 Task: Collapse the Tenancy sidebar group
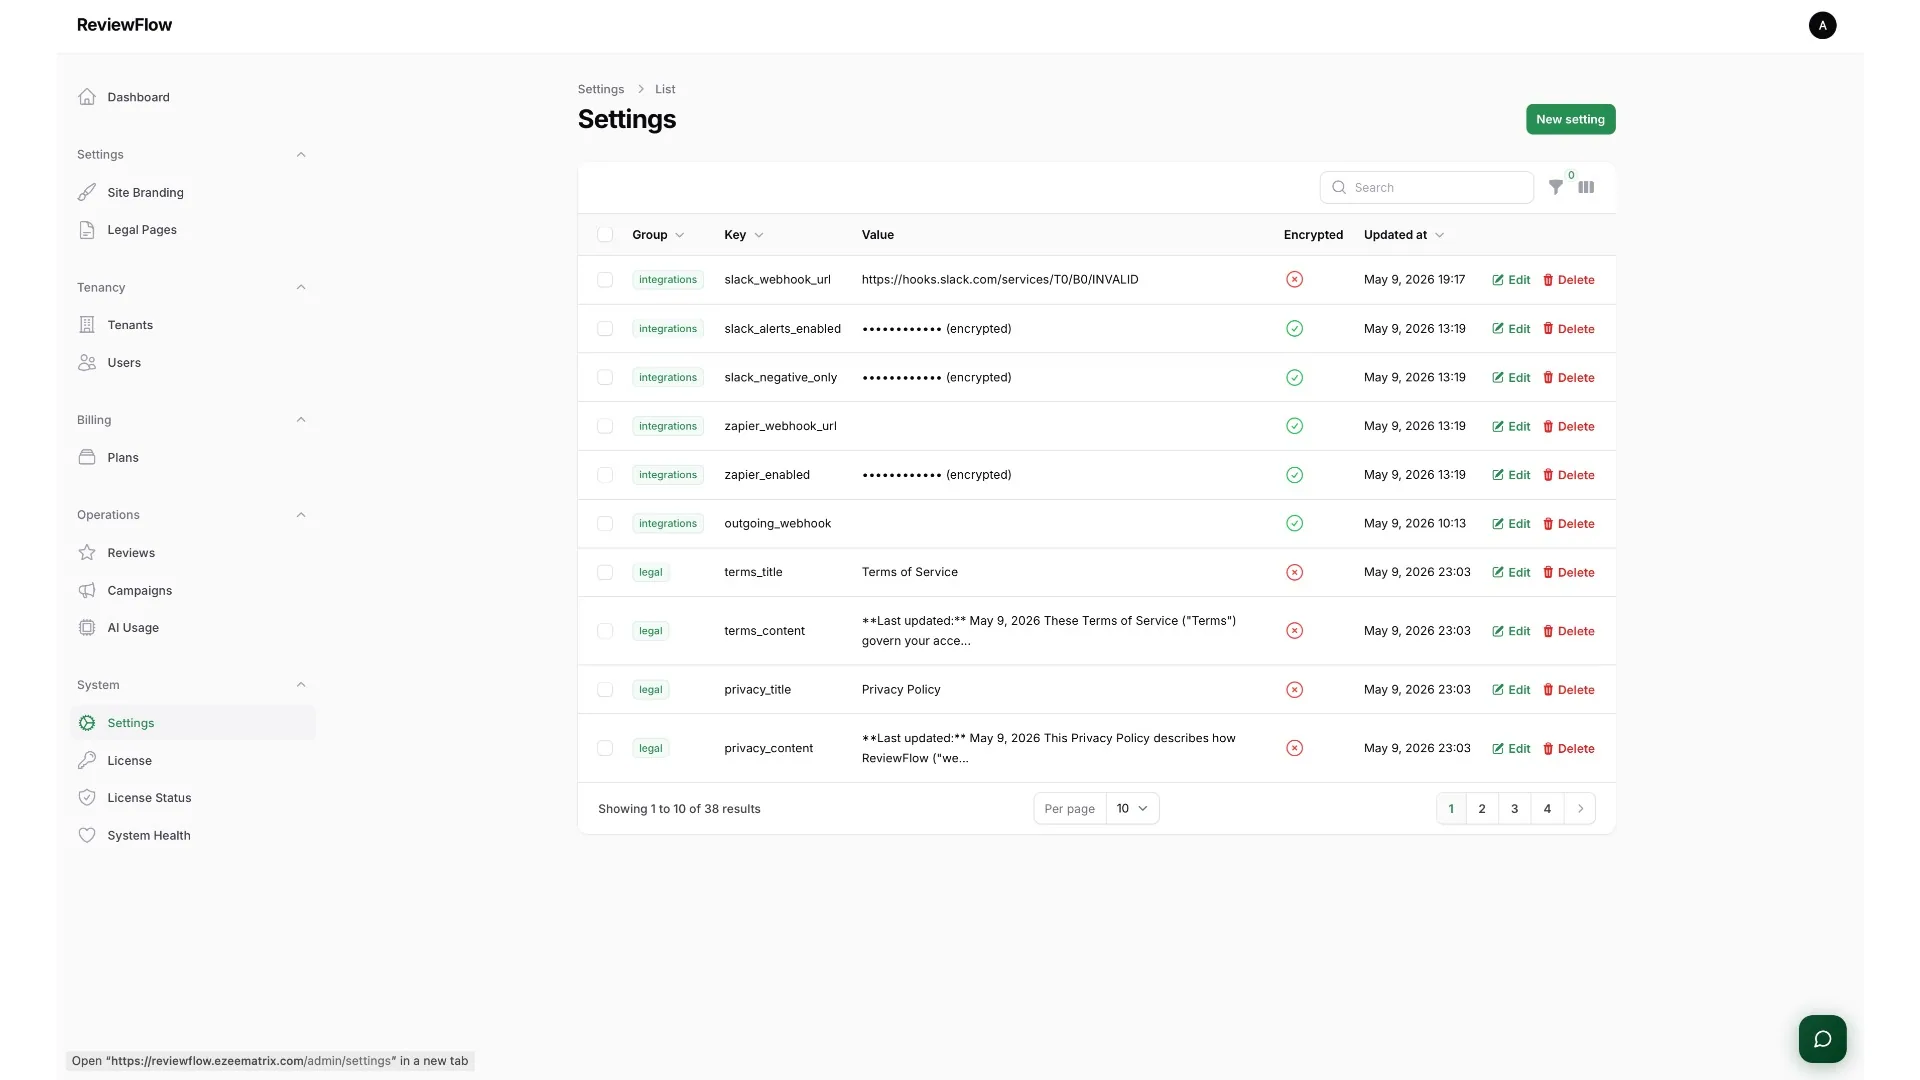(x=301, y=288)
